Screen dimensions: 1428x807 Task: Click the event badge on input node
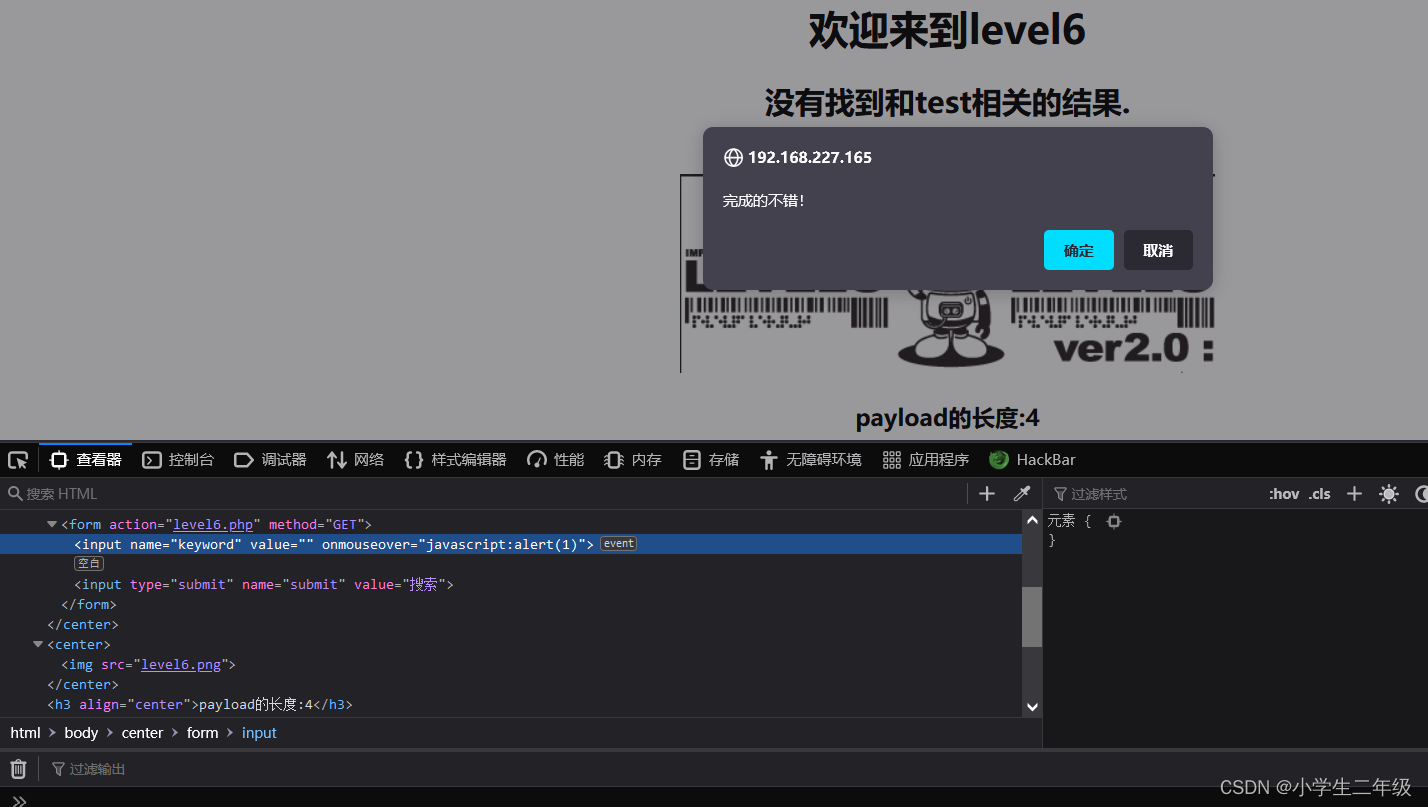click(618, 544)
